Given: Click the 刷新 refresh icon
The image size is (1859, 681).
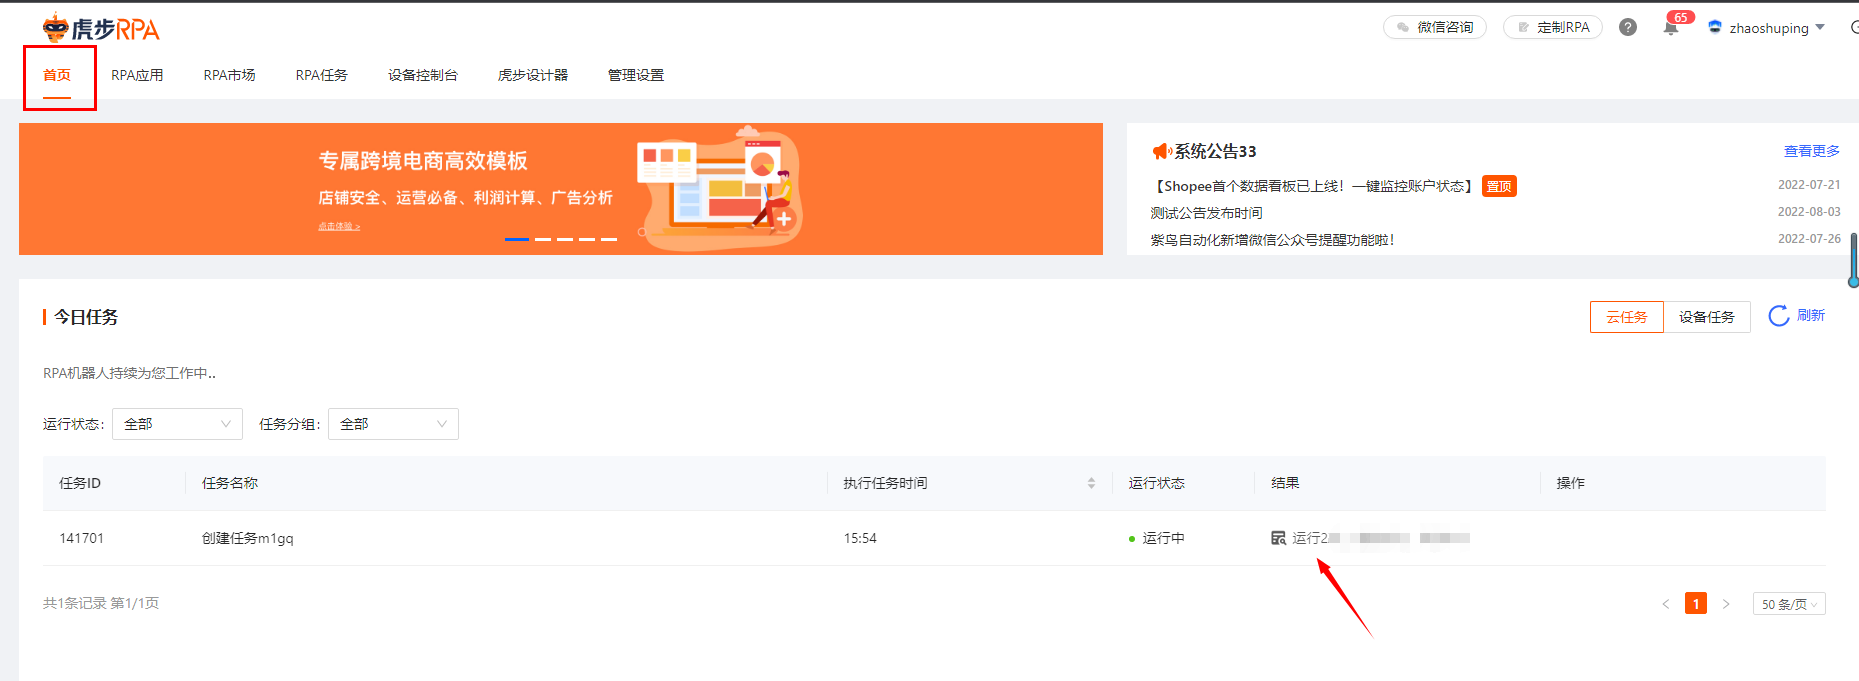Looking at the screenshot, I should click(1779, 316).
